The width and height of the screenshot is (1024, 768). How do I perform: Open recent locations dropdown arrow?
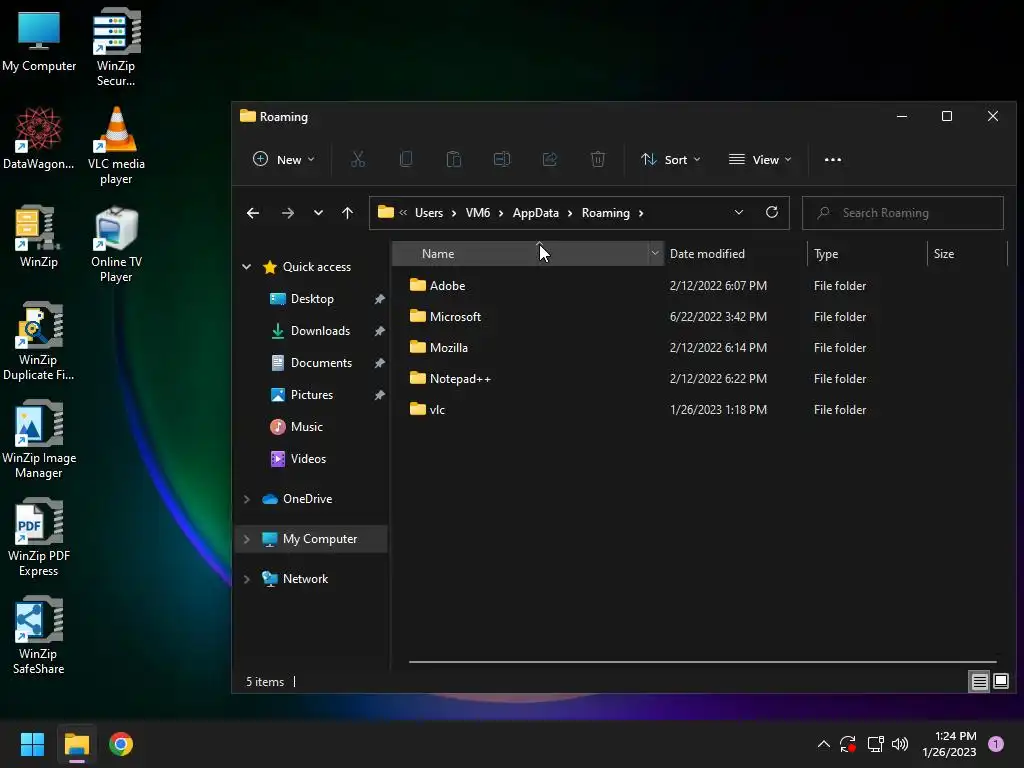click(x=318, y=213)
